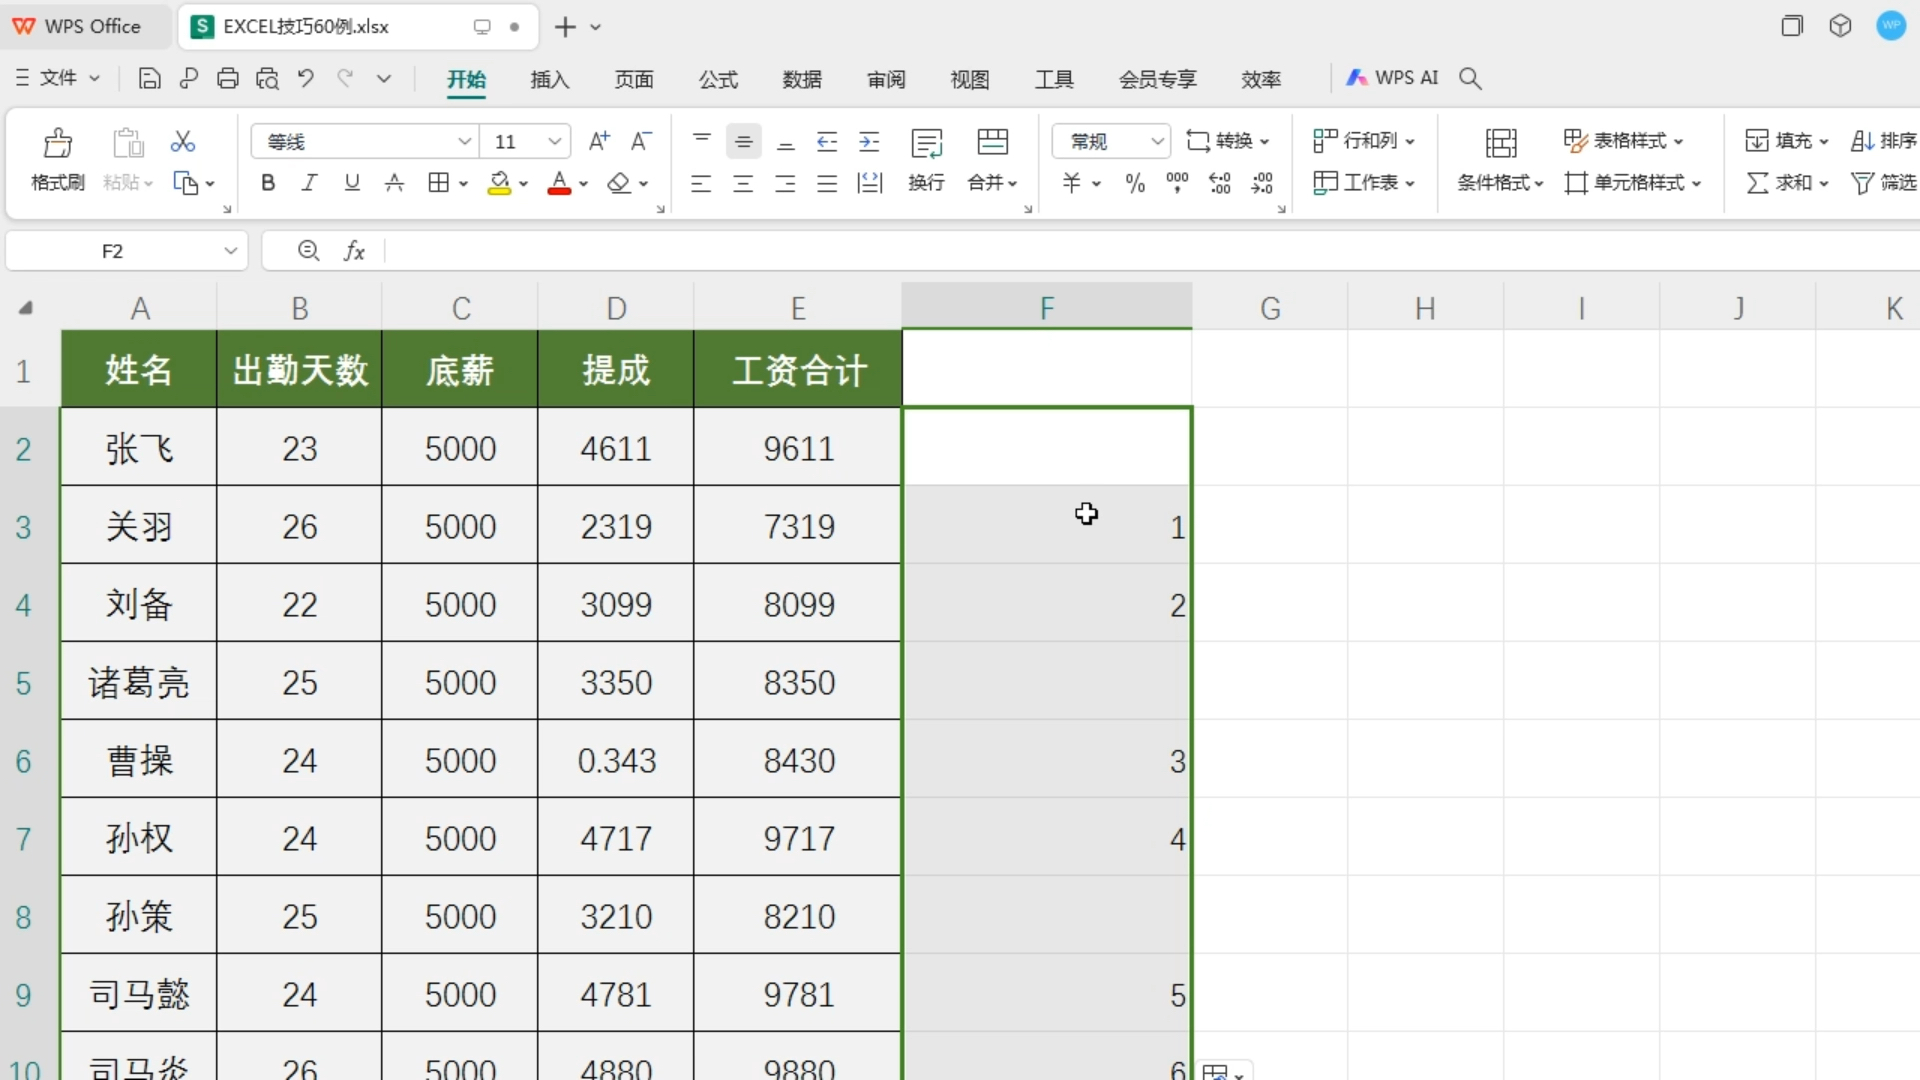Open 表格样式 table styles

pyautogui.click(x=1623, y=141)
